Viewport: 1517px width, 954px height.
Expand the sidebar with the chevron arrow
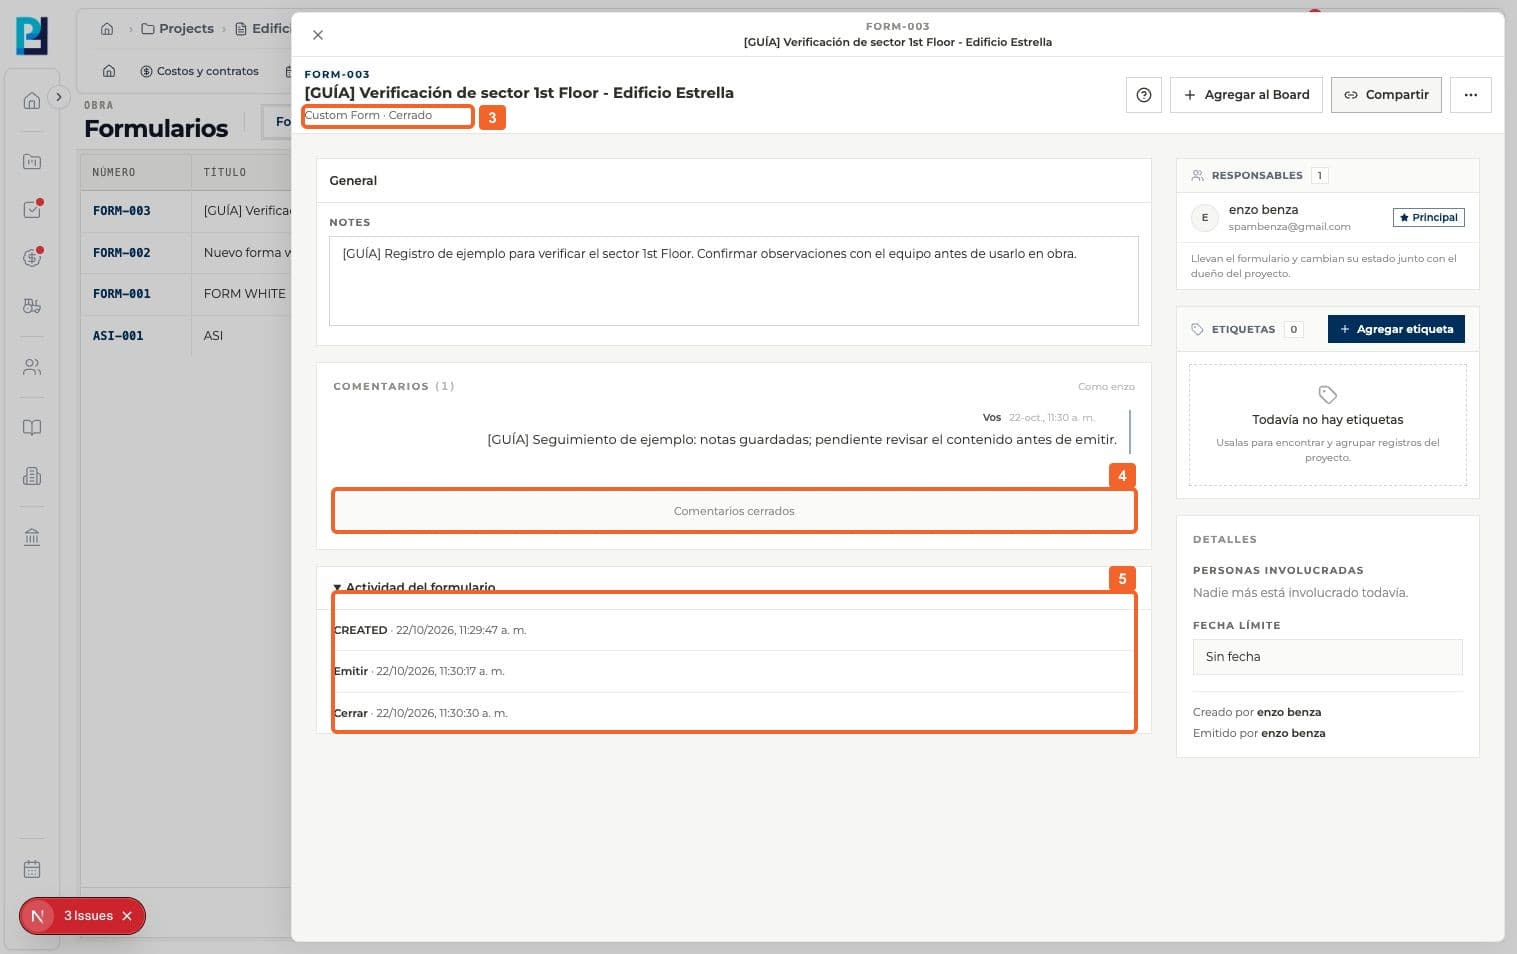pos(59,97)
